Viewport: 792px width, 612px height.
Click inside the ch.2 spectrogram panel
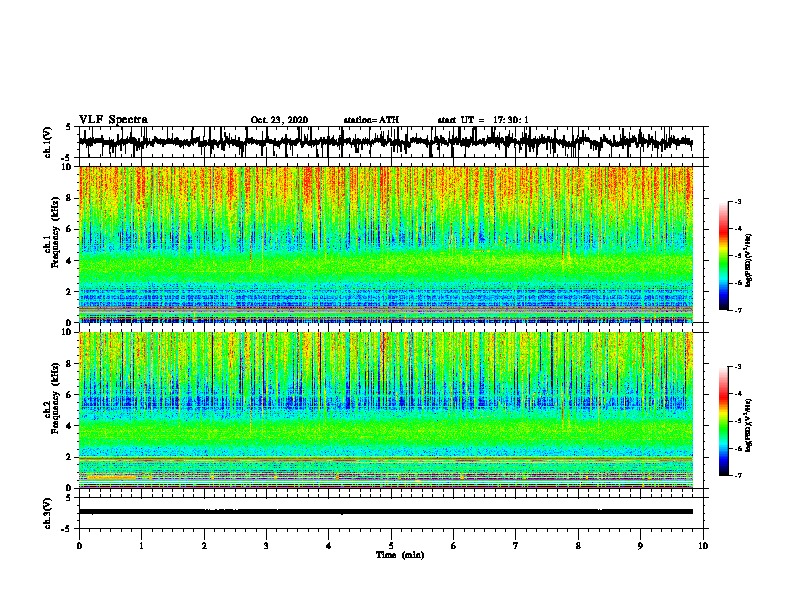[386, 410]
